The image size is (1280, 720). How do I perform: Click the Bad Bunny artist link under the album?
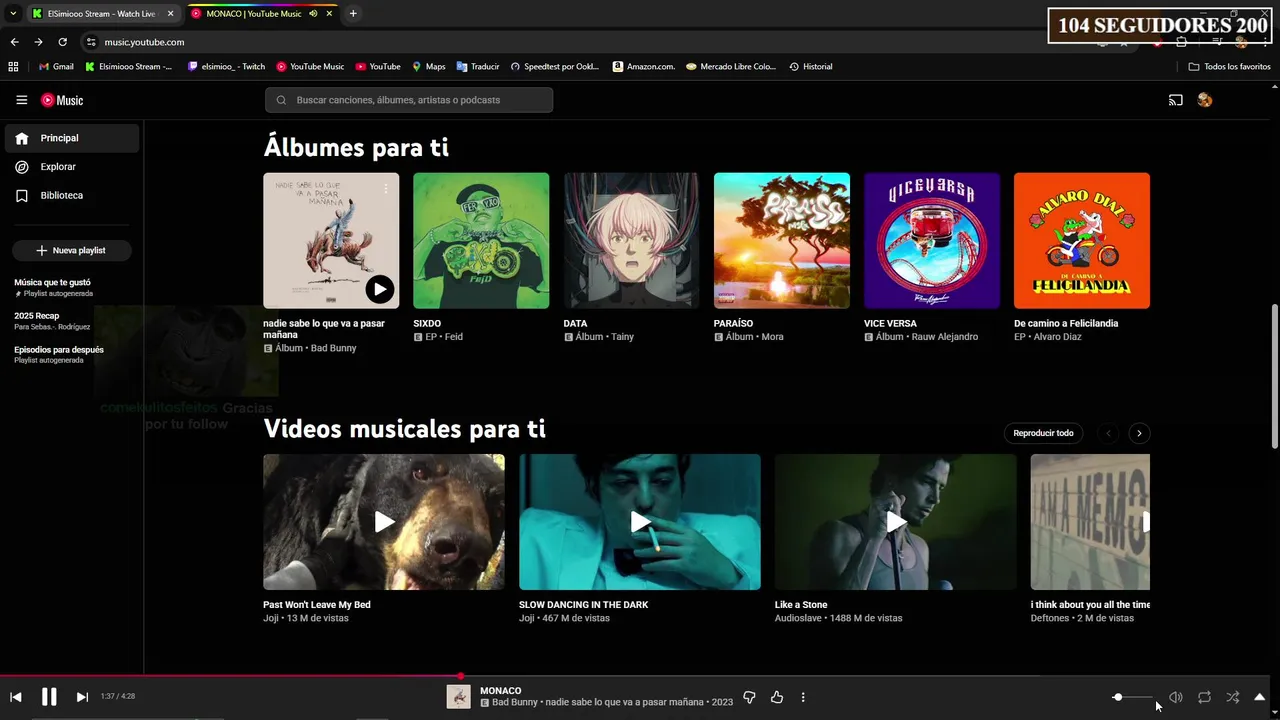(333, 348)
